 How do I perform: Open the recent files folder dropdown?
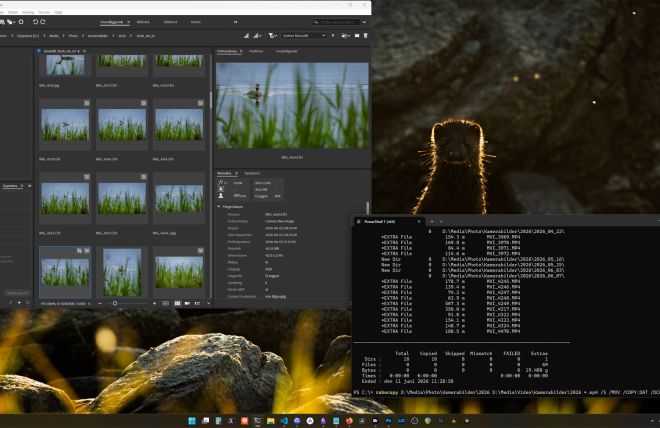[346, 36]
